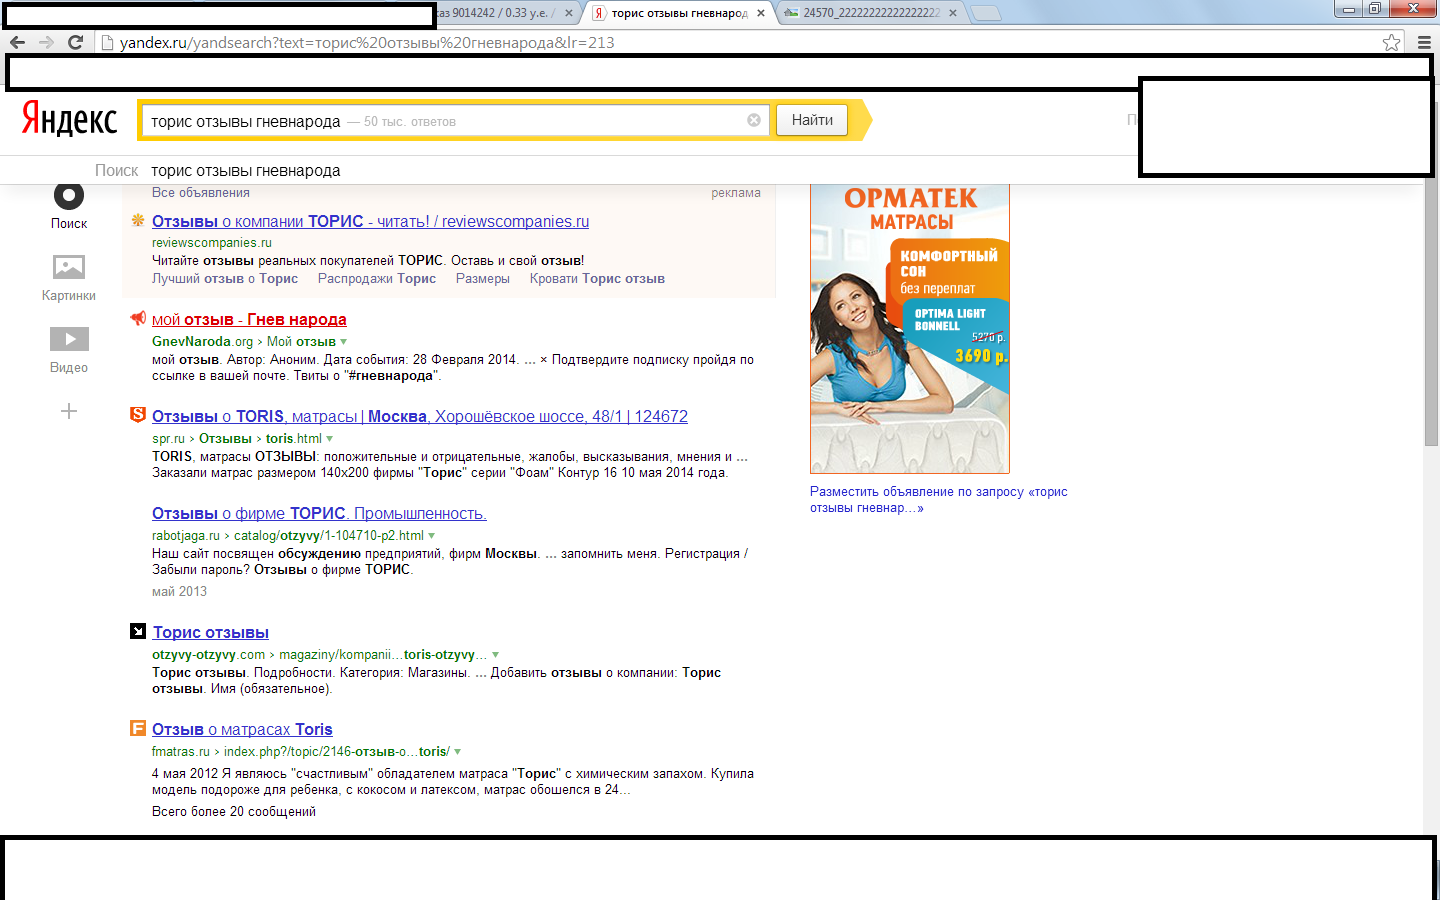Add more services with the plus icon
The image size is (1440, 900).
[69, 411]
